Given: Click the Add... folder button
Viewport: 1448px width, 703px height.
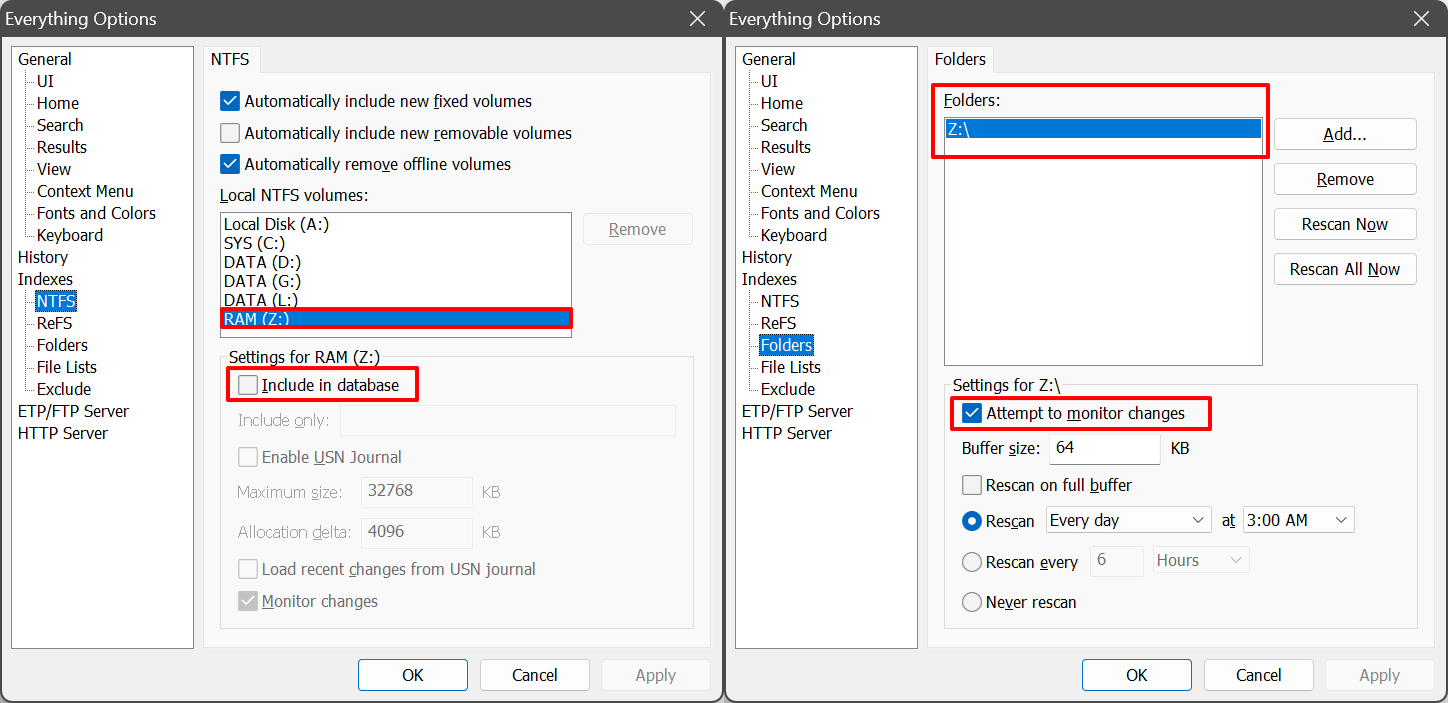Looking at the screenshot, I should coord(1345,134).
